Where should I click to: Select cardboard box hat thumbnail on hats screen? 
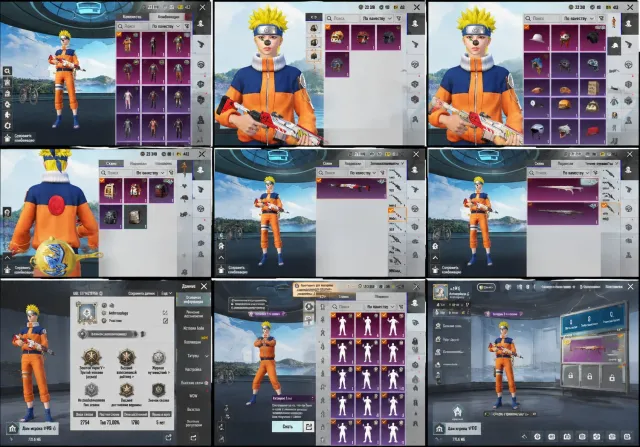pos(592,88)
